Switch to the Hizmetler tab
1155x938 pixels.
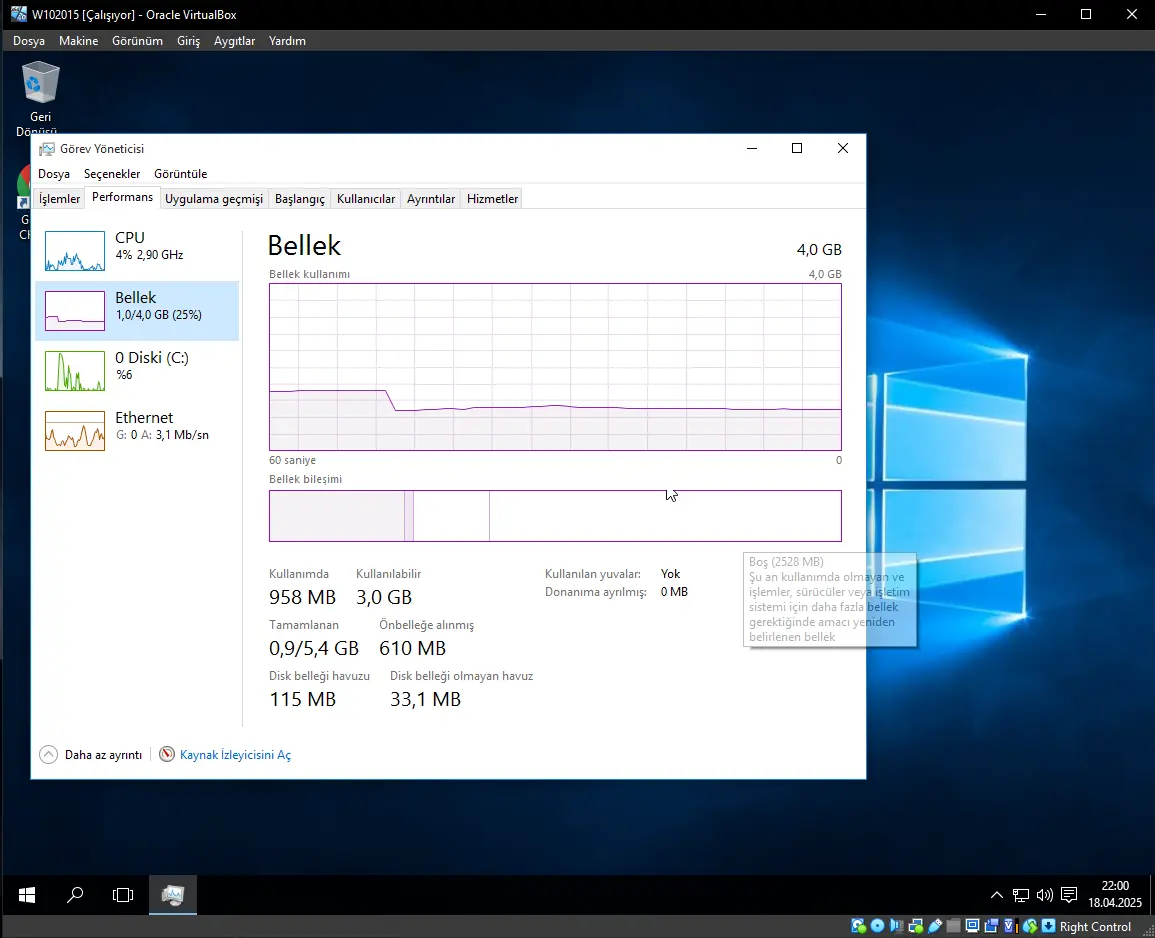[492, 199]
